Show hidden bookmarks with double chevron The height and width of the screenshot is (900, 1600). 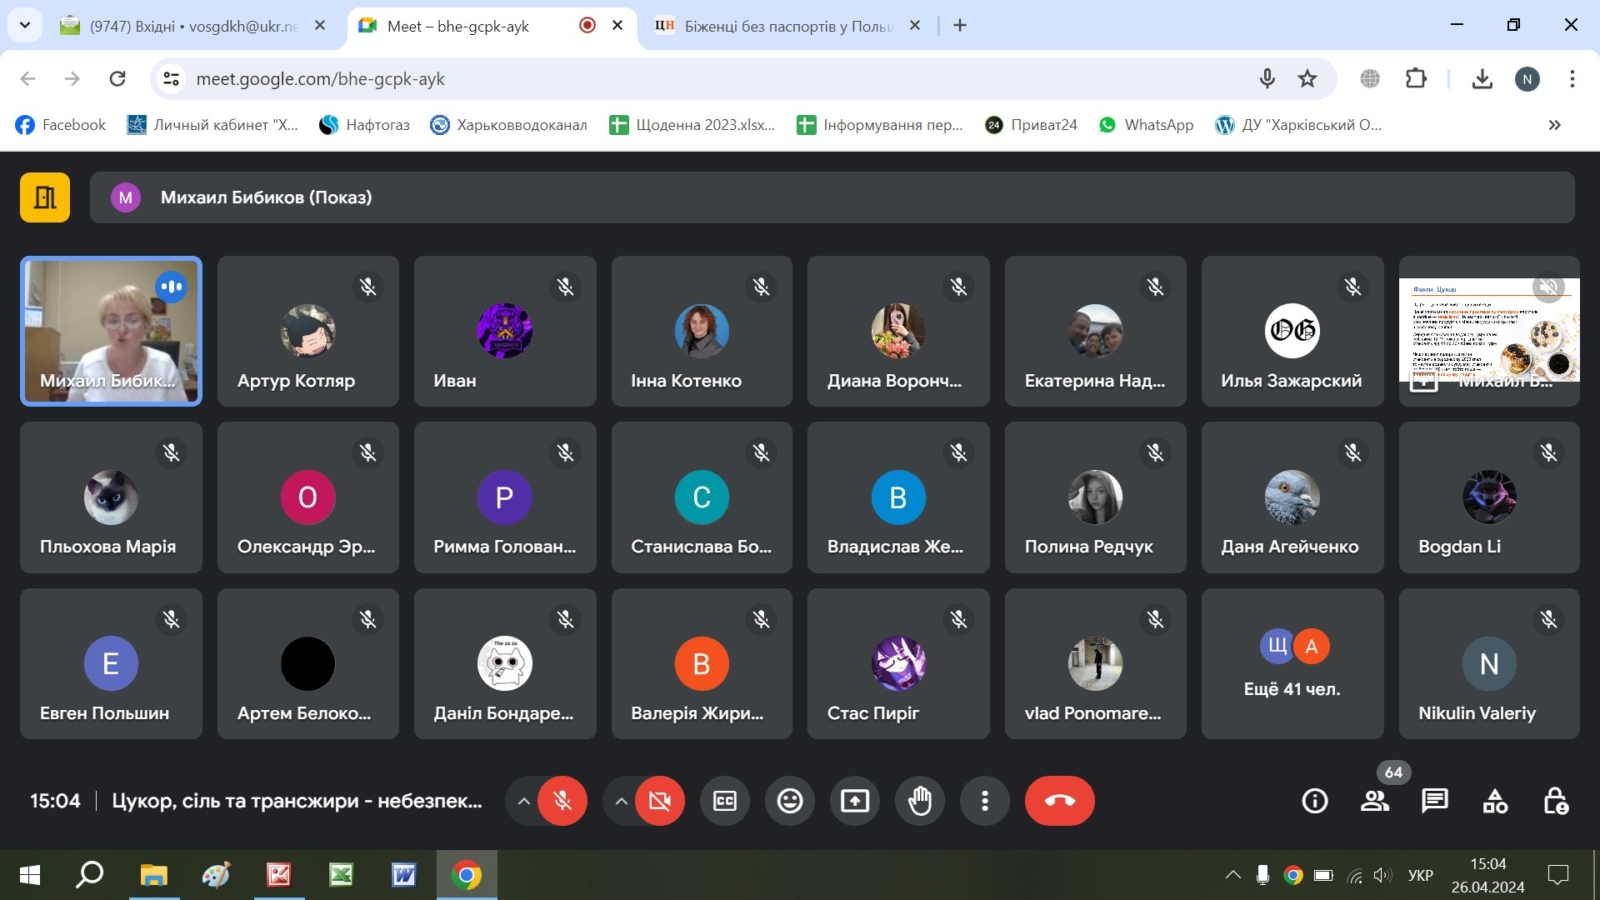coord(1554,125)
